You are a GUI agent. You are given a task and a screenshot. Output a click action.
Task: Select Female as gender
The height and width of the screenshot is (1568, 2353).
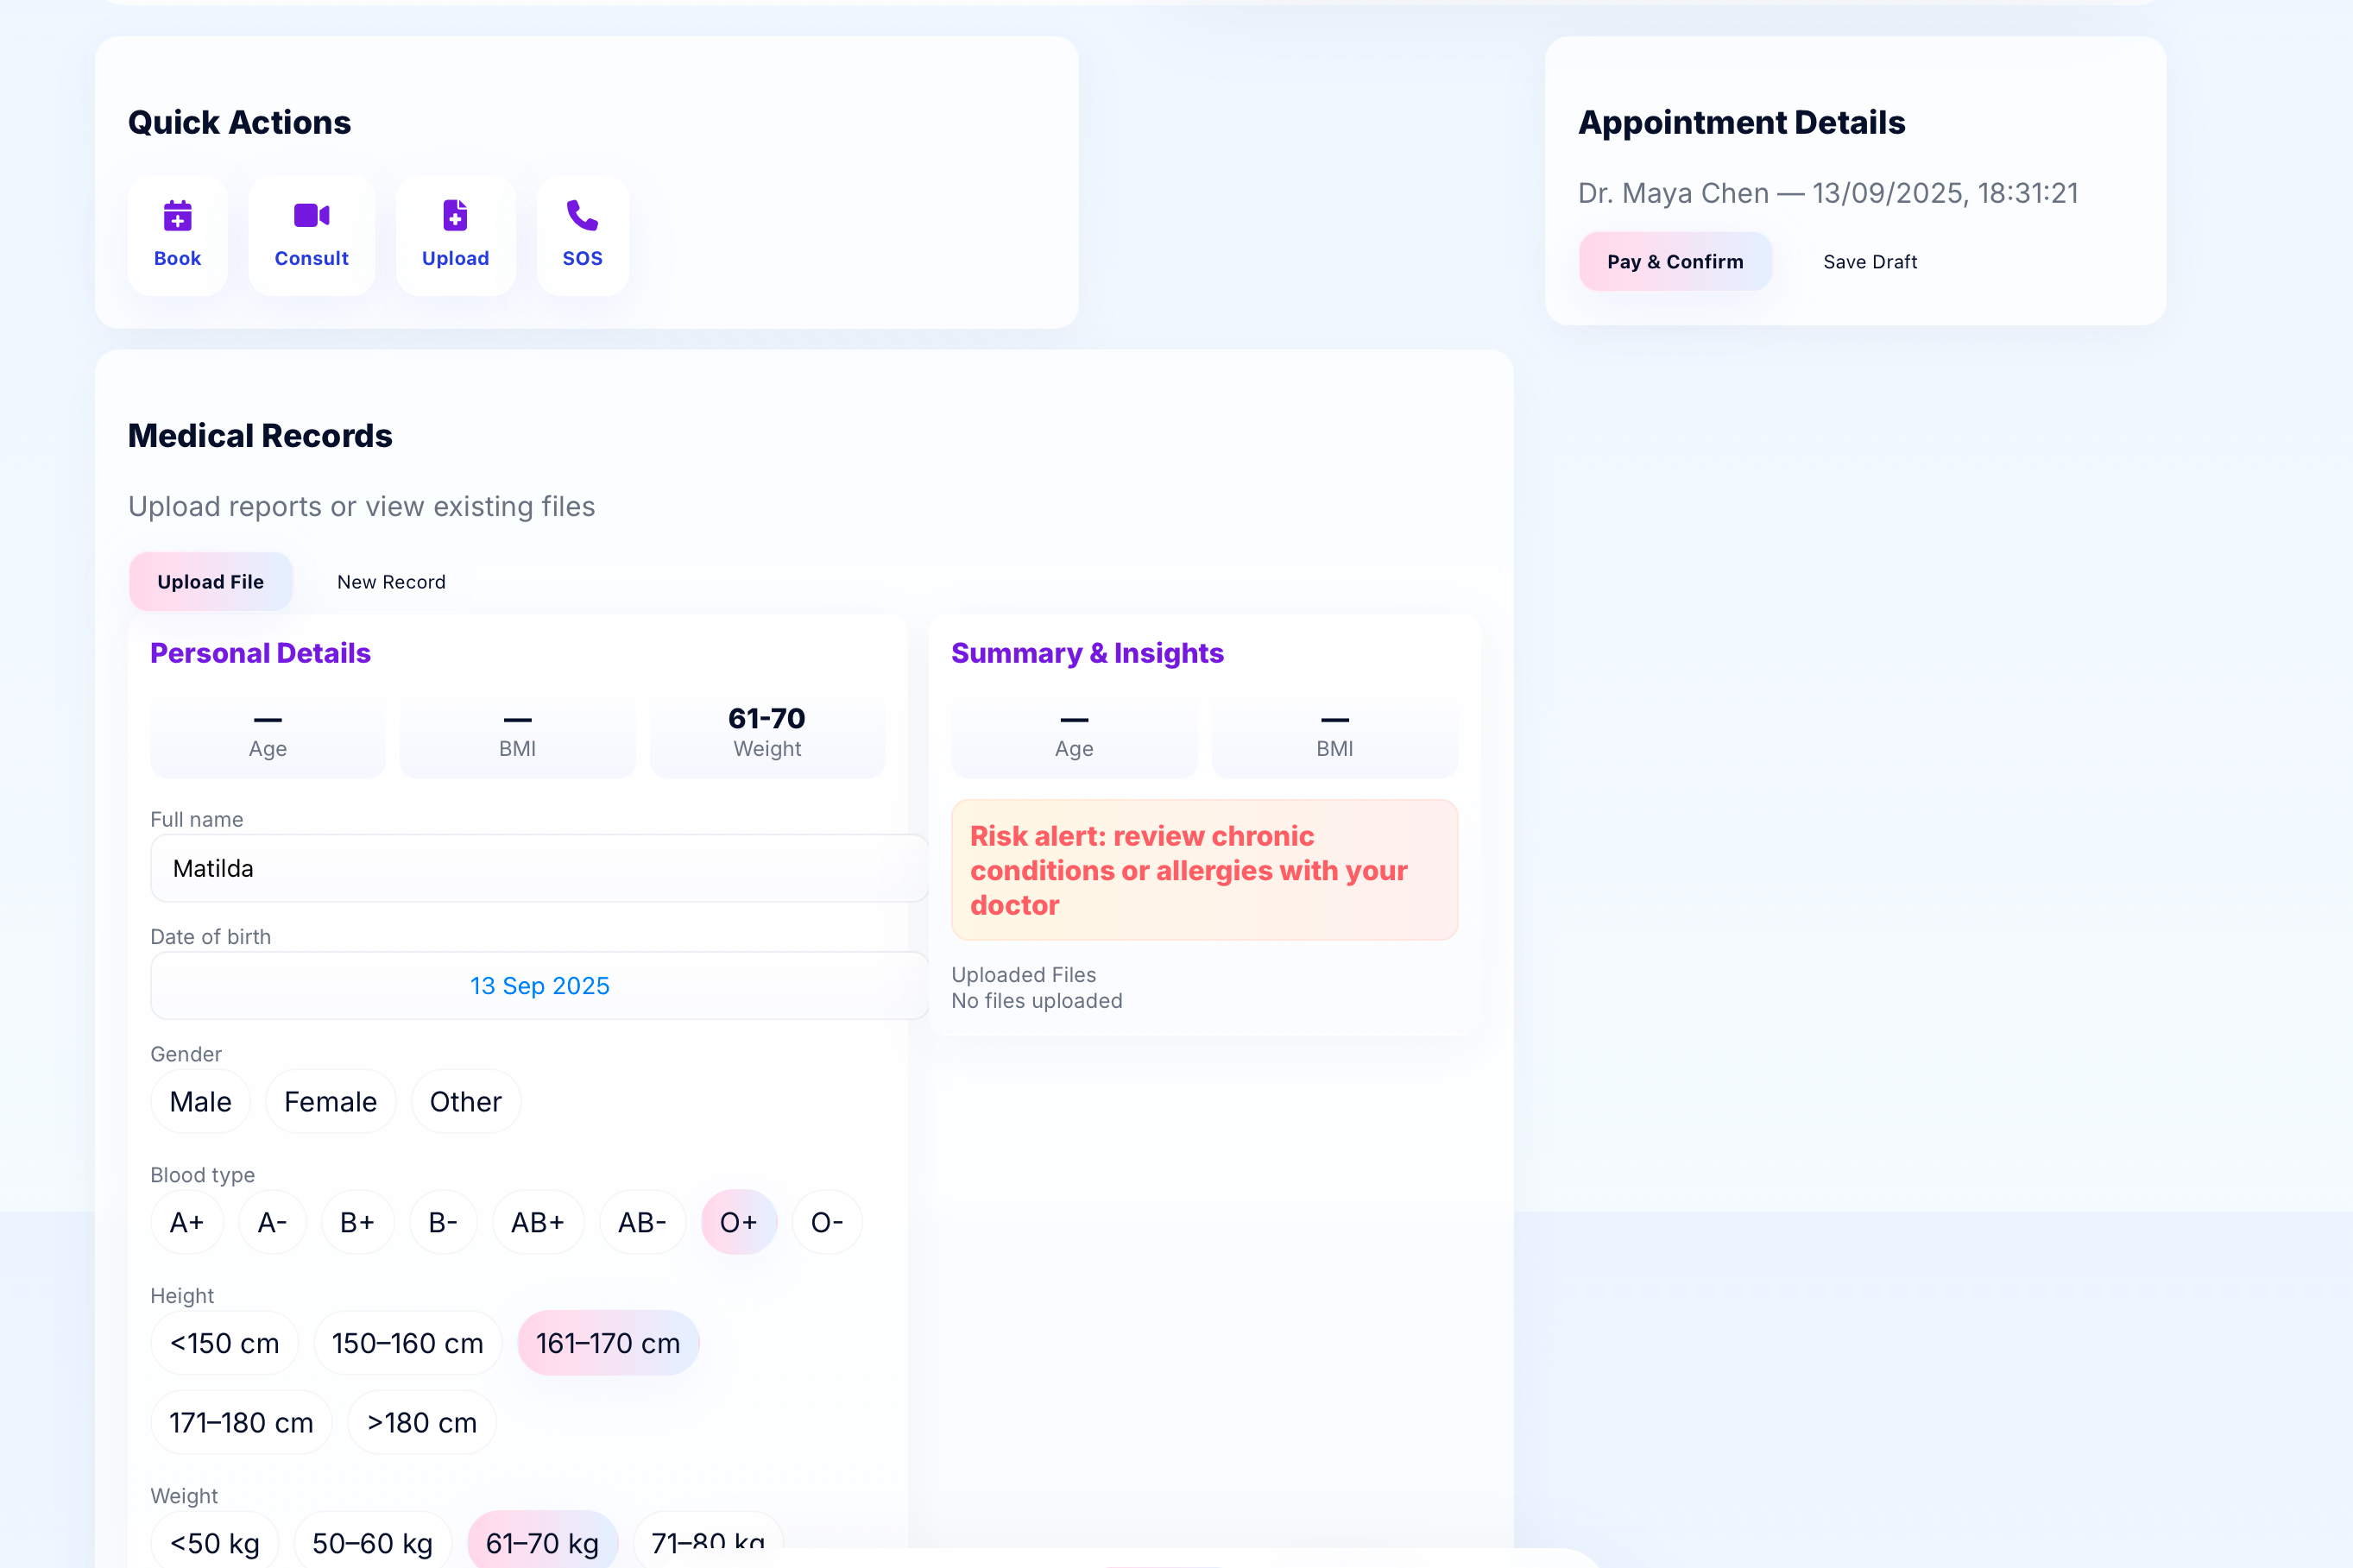(330, 1101)
